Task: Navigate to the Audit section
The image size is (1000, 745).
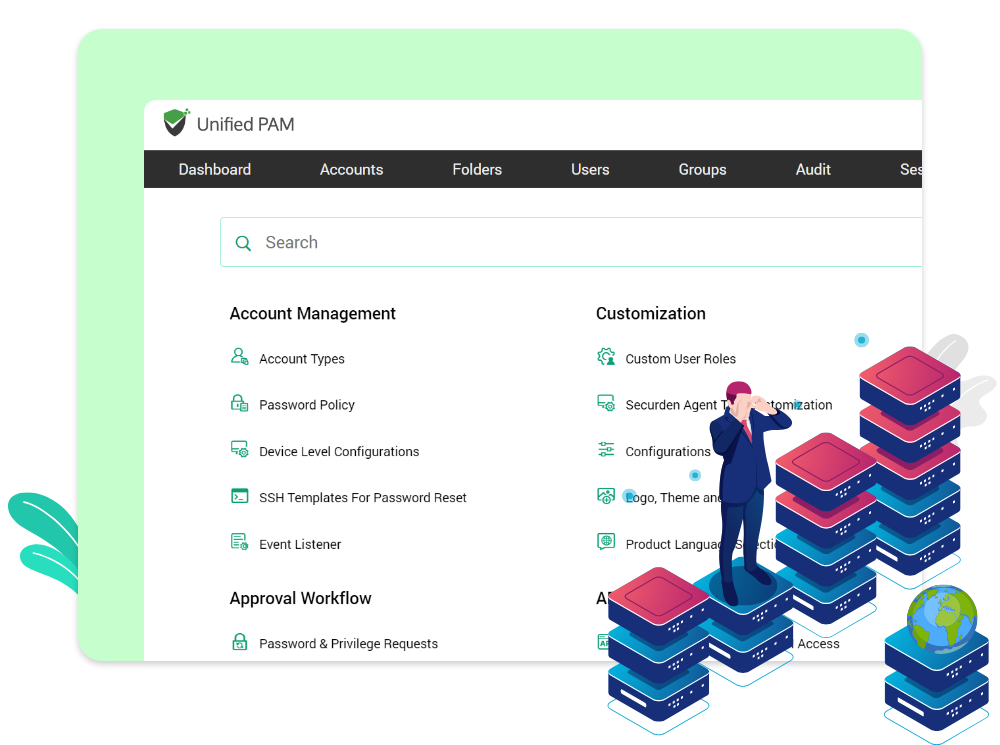Action: click(812, 169)
